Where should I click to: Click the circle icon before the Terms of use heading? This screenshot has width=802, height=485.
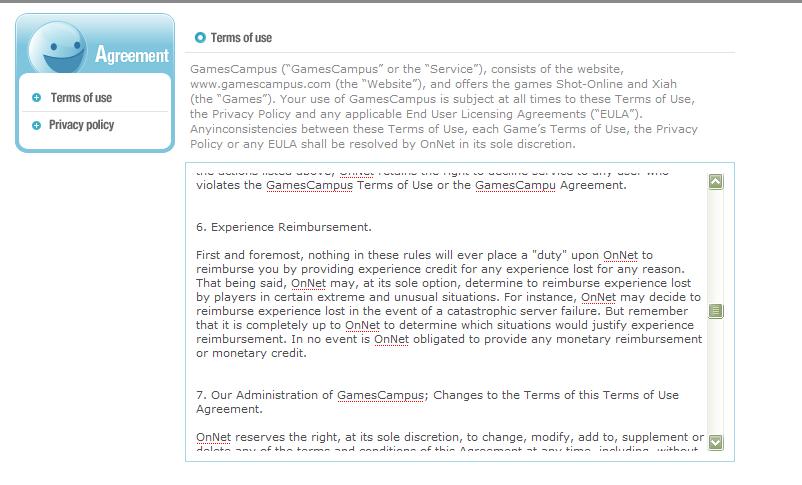(x=200, y=38)
